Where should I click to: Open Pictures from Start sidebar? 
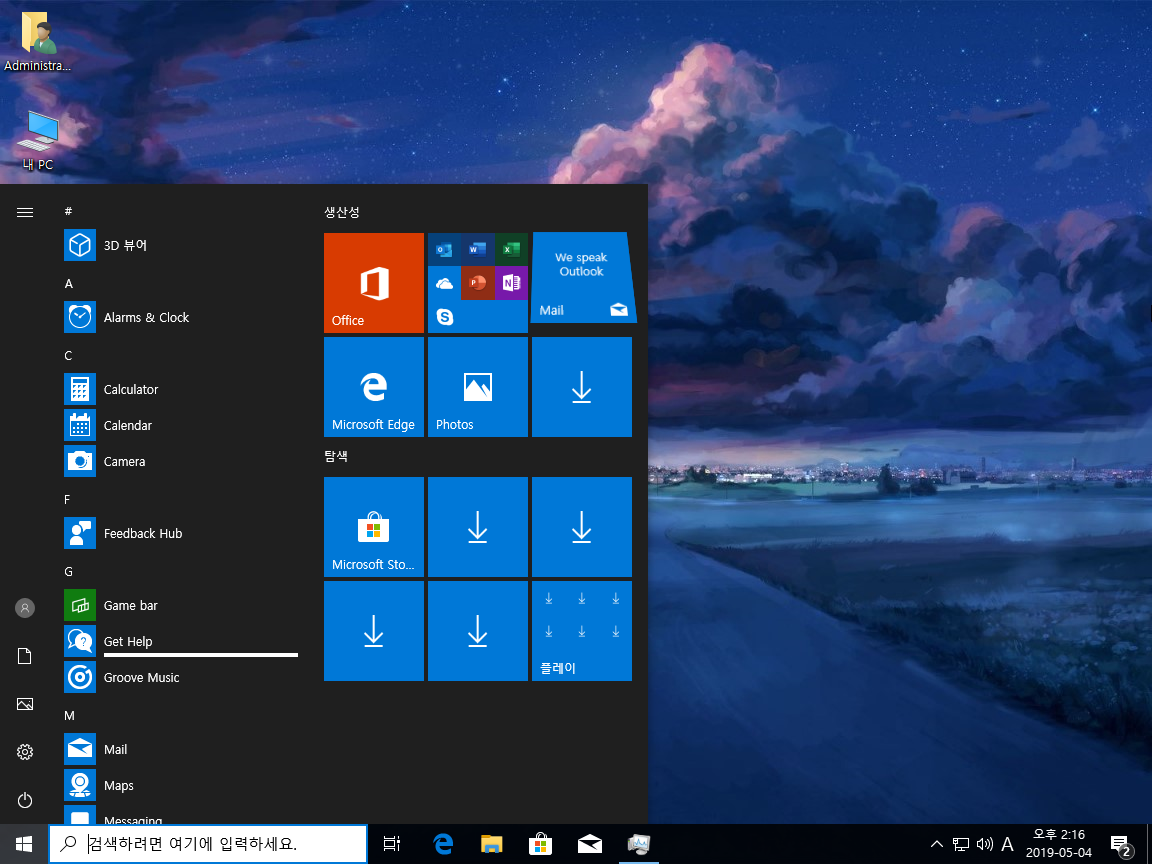[x=25, y=704]
